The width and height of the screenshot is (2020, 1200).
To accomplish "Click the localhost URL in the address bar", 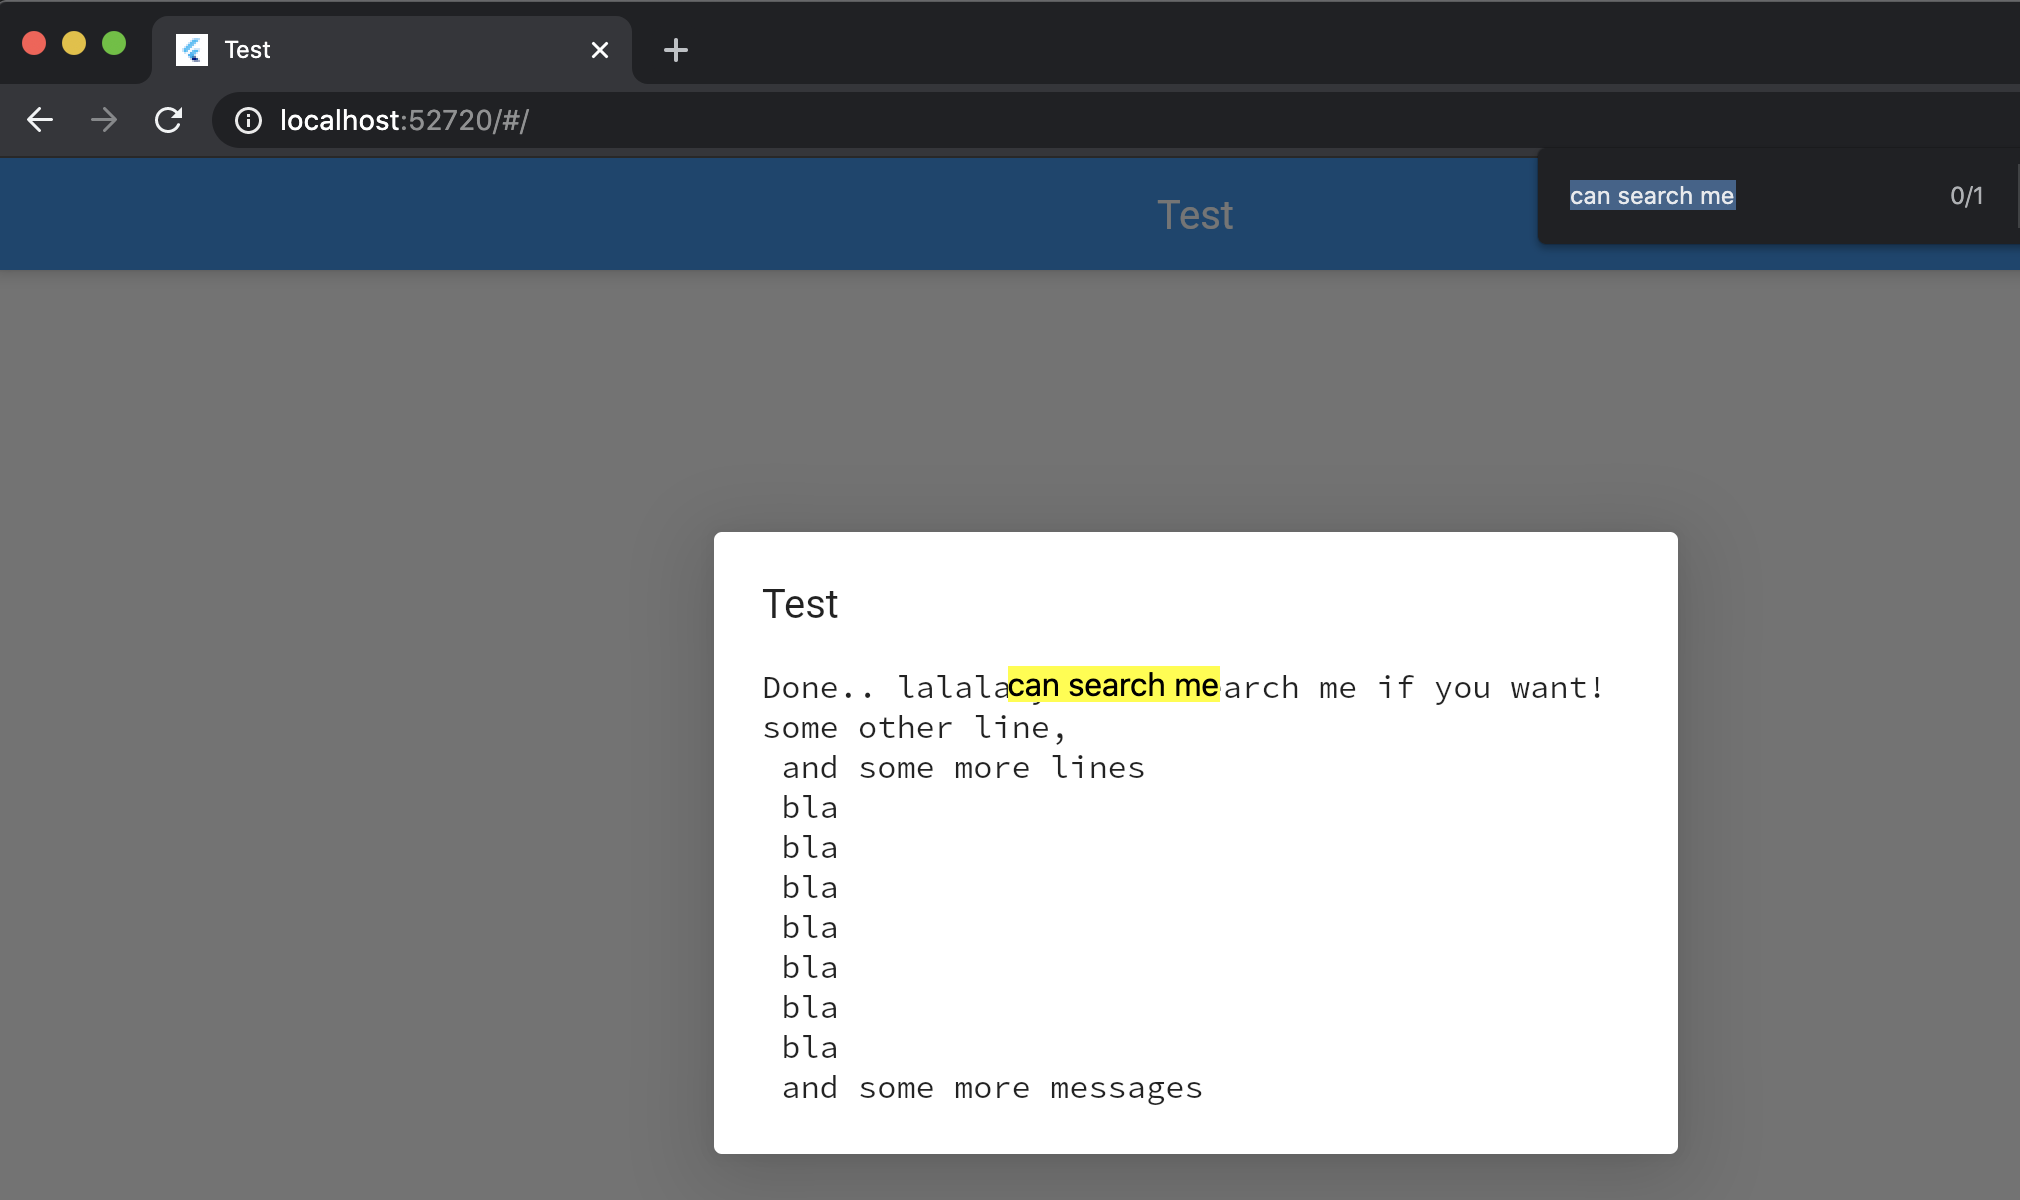I will 402,120.
